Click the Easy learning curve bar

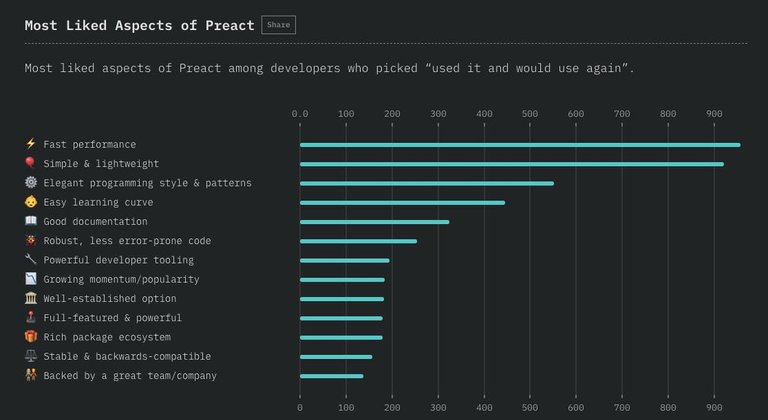(402, 203)
